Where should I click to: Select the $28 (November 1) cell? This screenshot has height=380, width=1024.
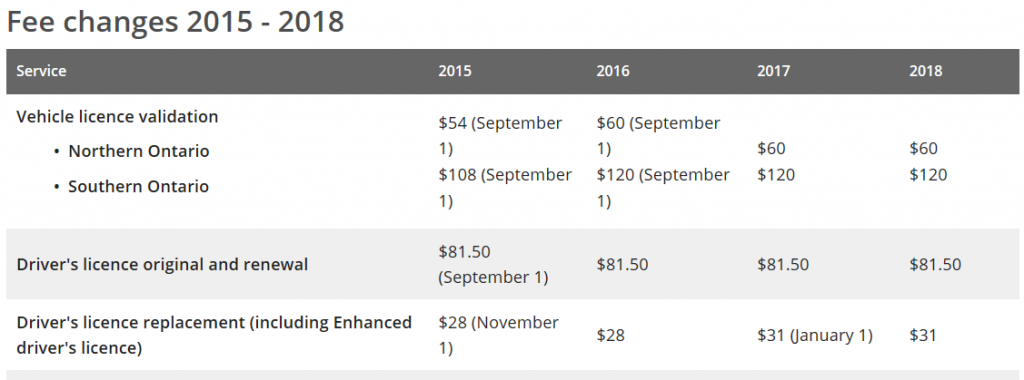coord(498,335)
